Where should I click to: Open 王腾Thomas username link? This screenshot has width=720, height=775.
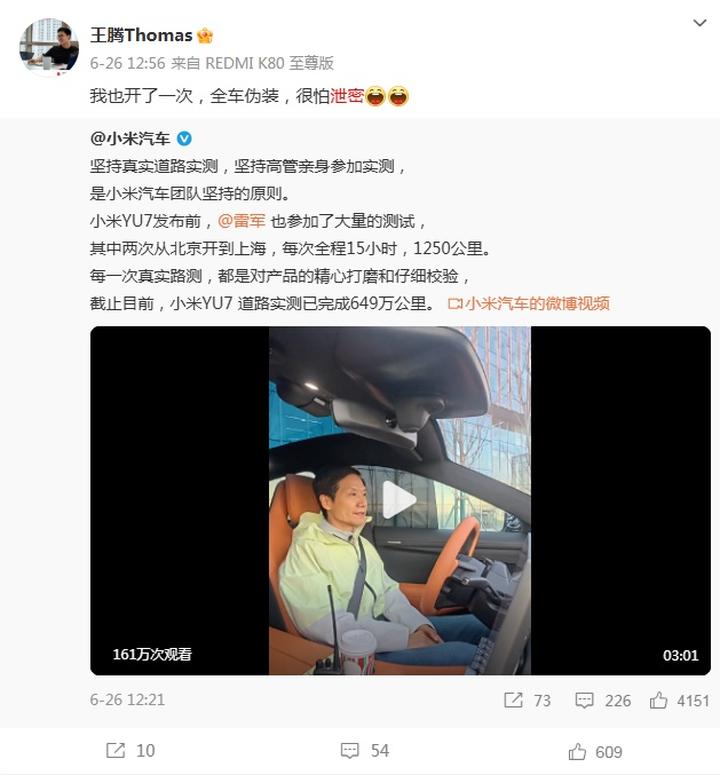click(x=141, y=35)
